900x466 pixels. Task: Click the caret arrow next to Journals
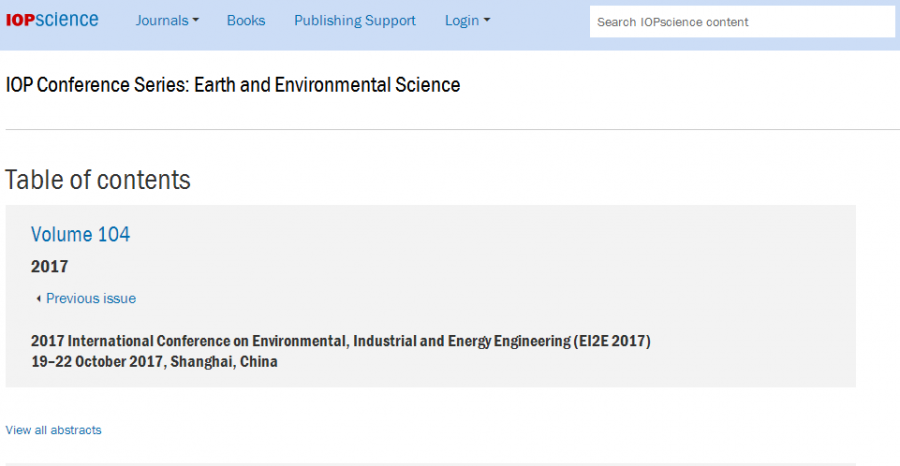point(196,21)
